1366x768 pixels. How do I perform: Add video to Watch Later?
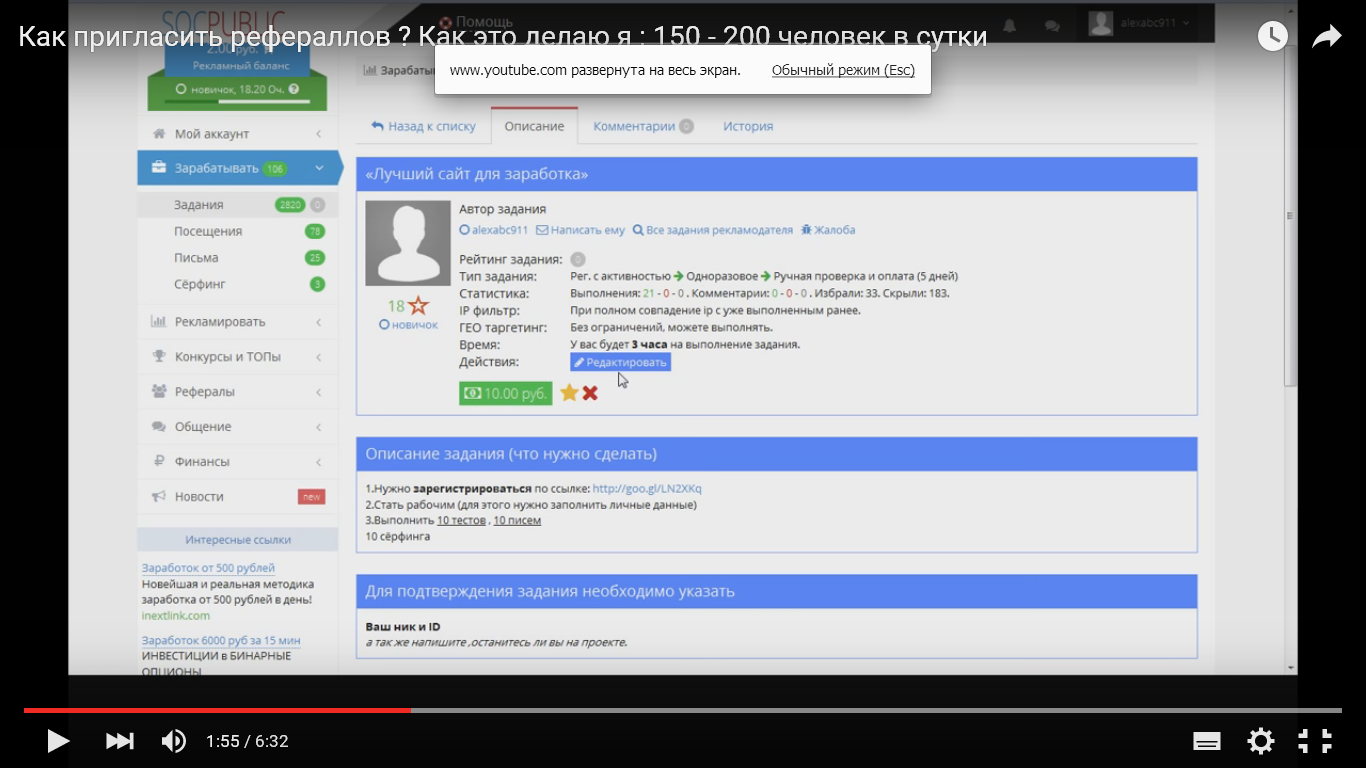[x=1273, y=37]
